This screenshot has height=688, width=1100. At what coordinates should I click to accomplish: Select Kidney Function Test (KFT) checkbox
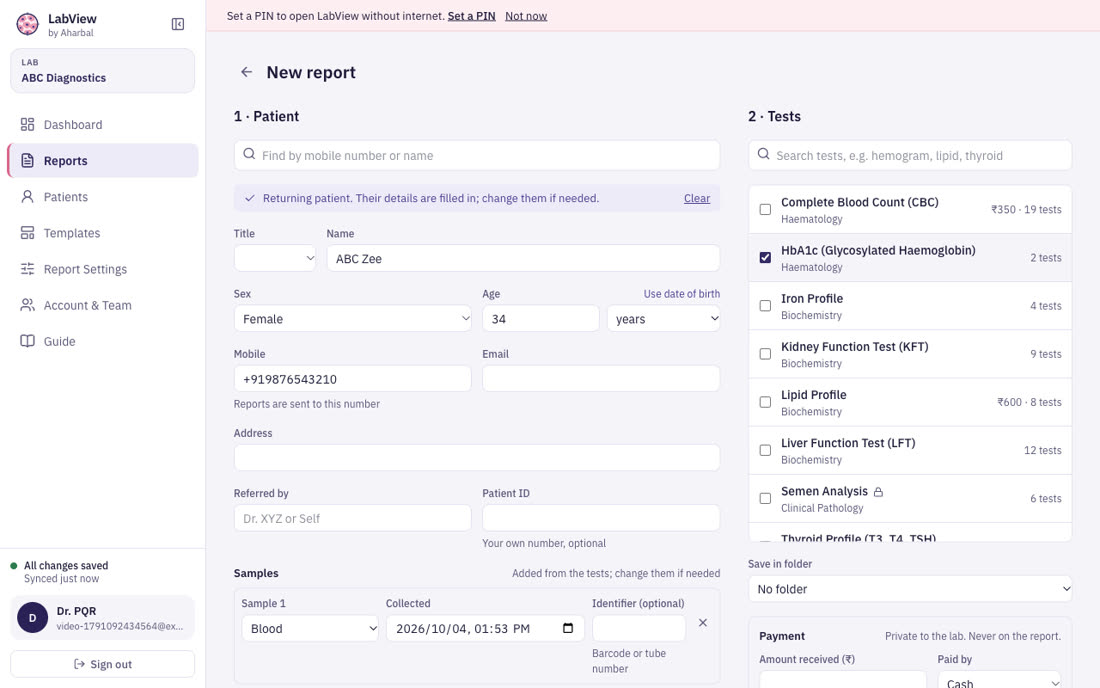(765, 354)
